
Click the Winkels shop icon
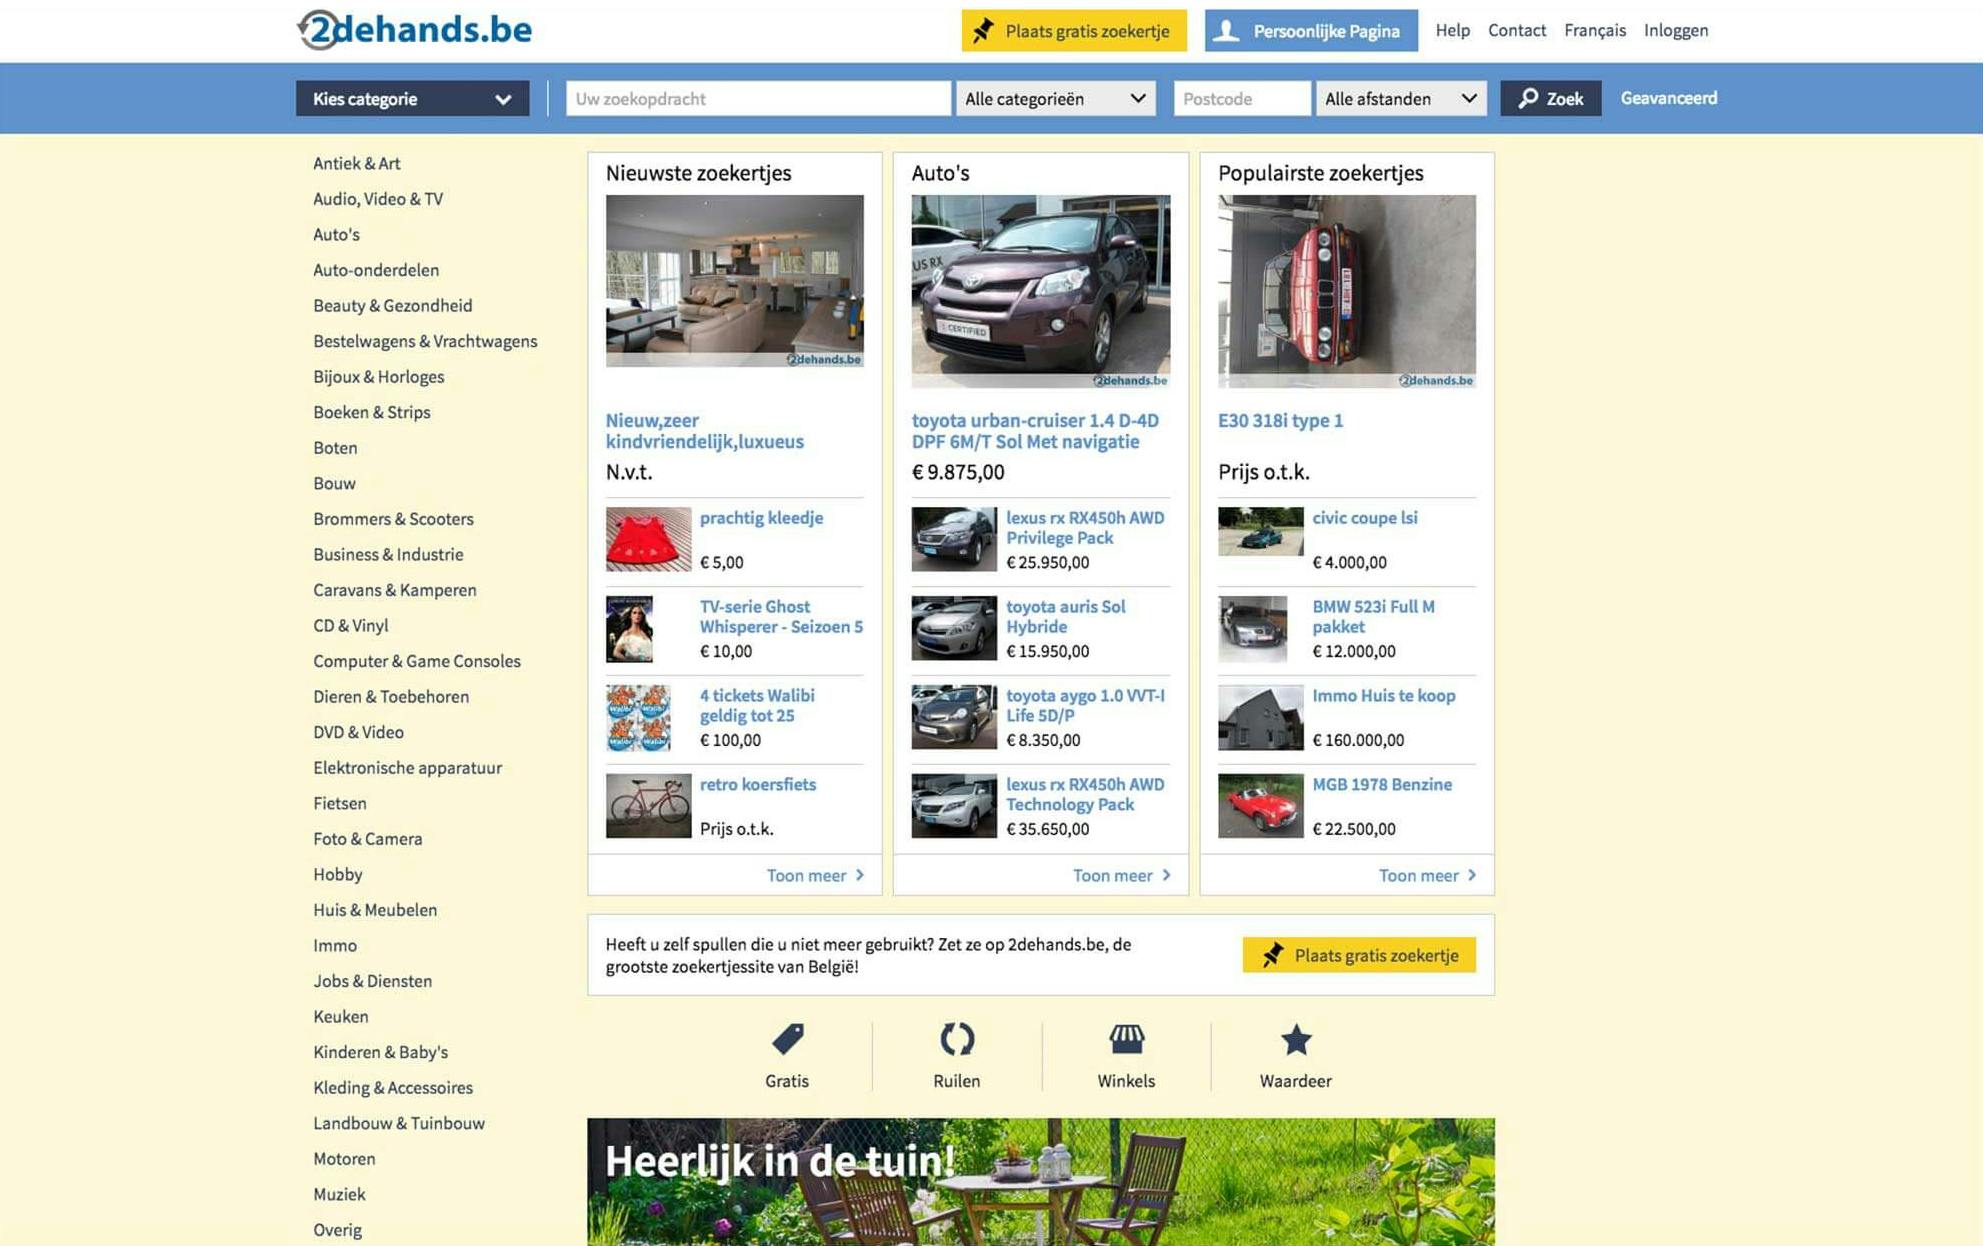click(x=1126, y=1040)
